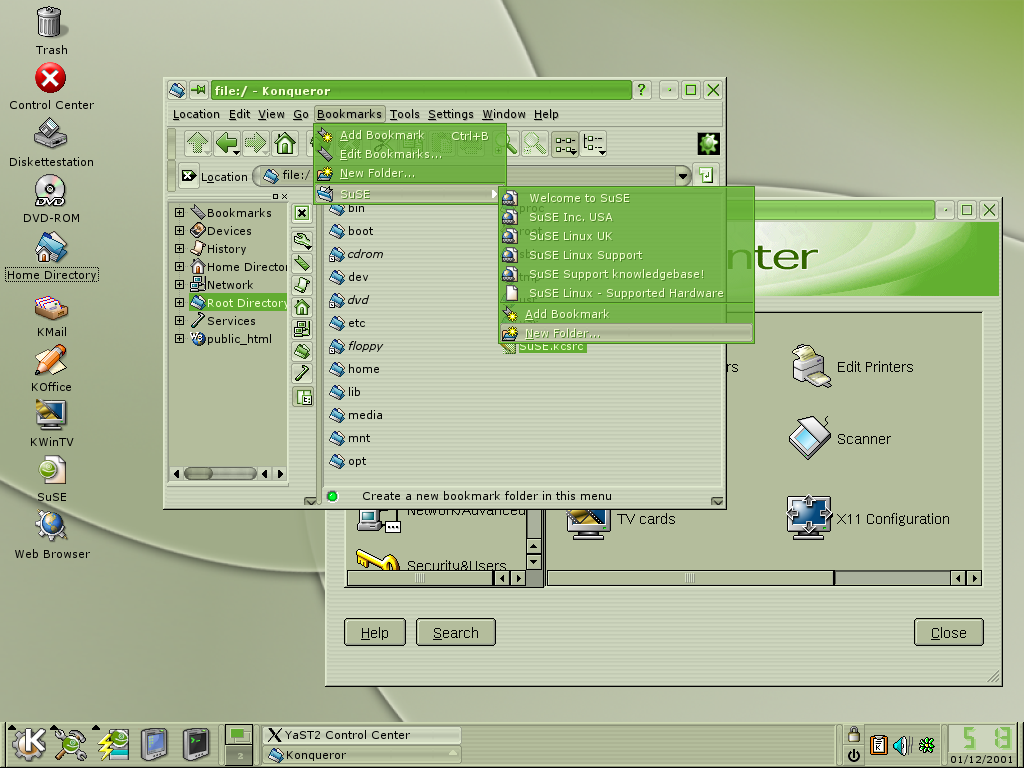Open the Klipper clipboard tray icon
This screenshot has width=1024, height=768.
pyautogui.click(x=879, y=745)
